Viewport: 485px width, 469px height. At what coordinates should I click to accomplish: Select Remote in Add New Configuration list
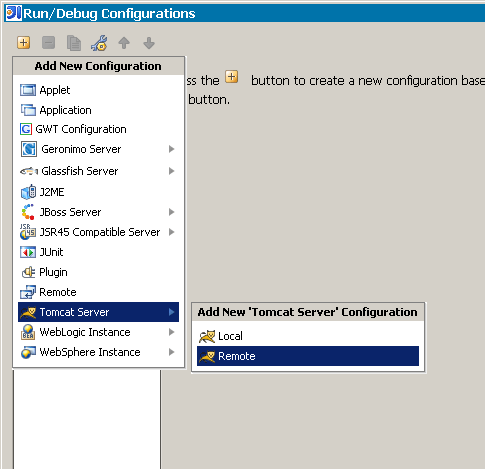[98, 292]
